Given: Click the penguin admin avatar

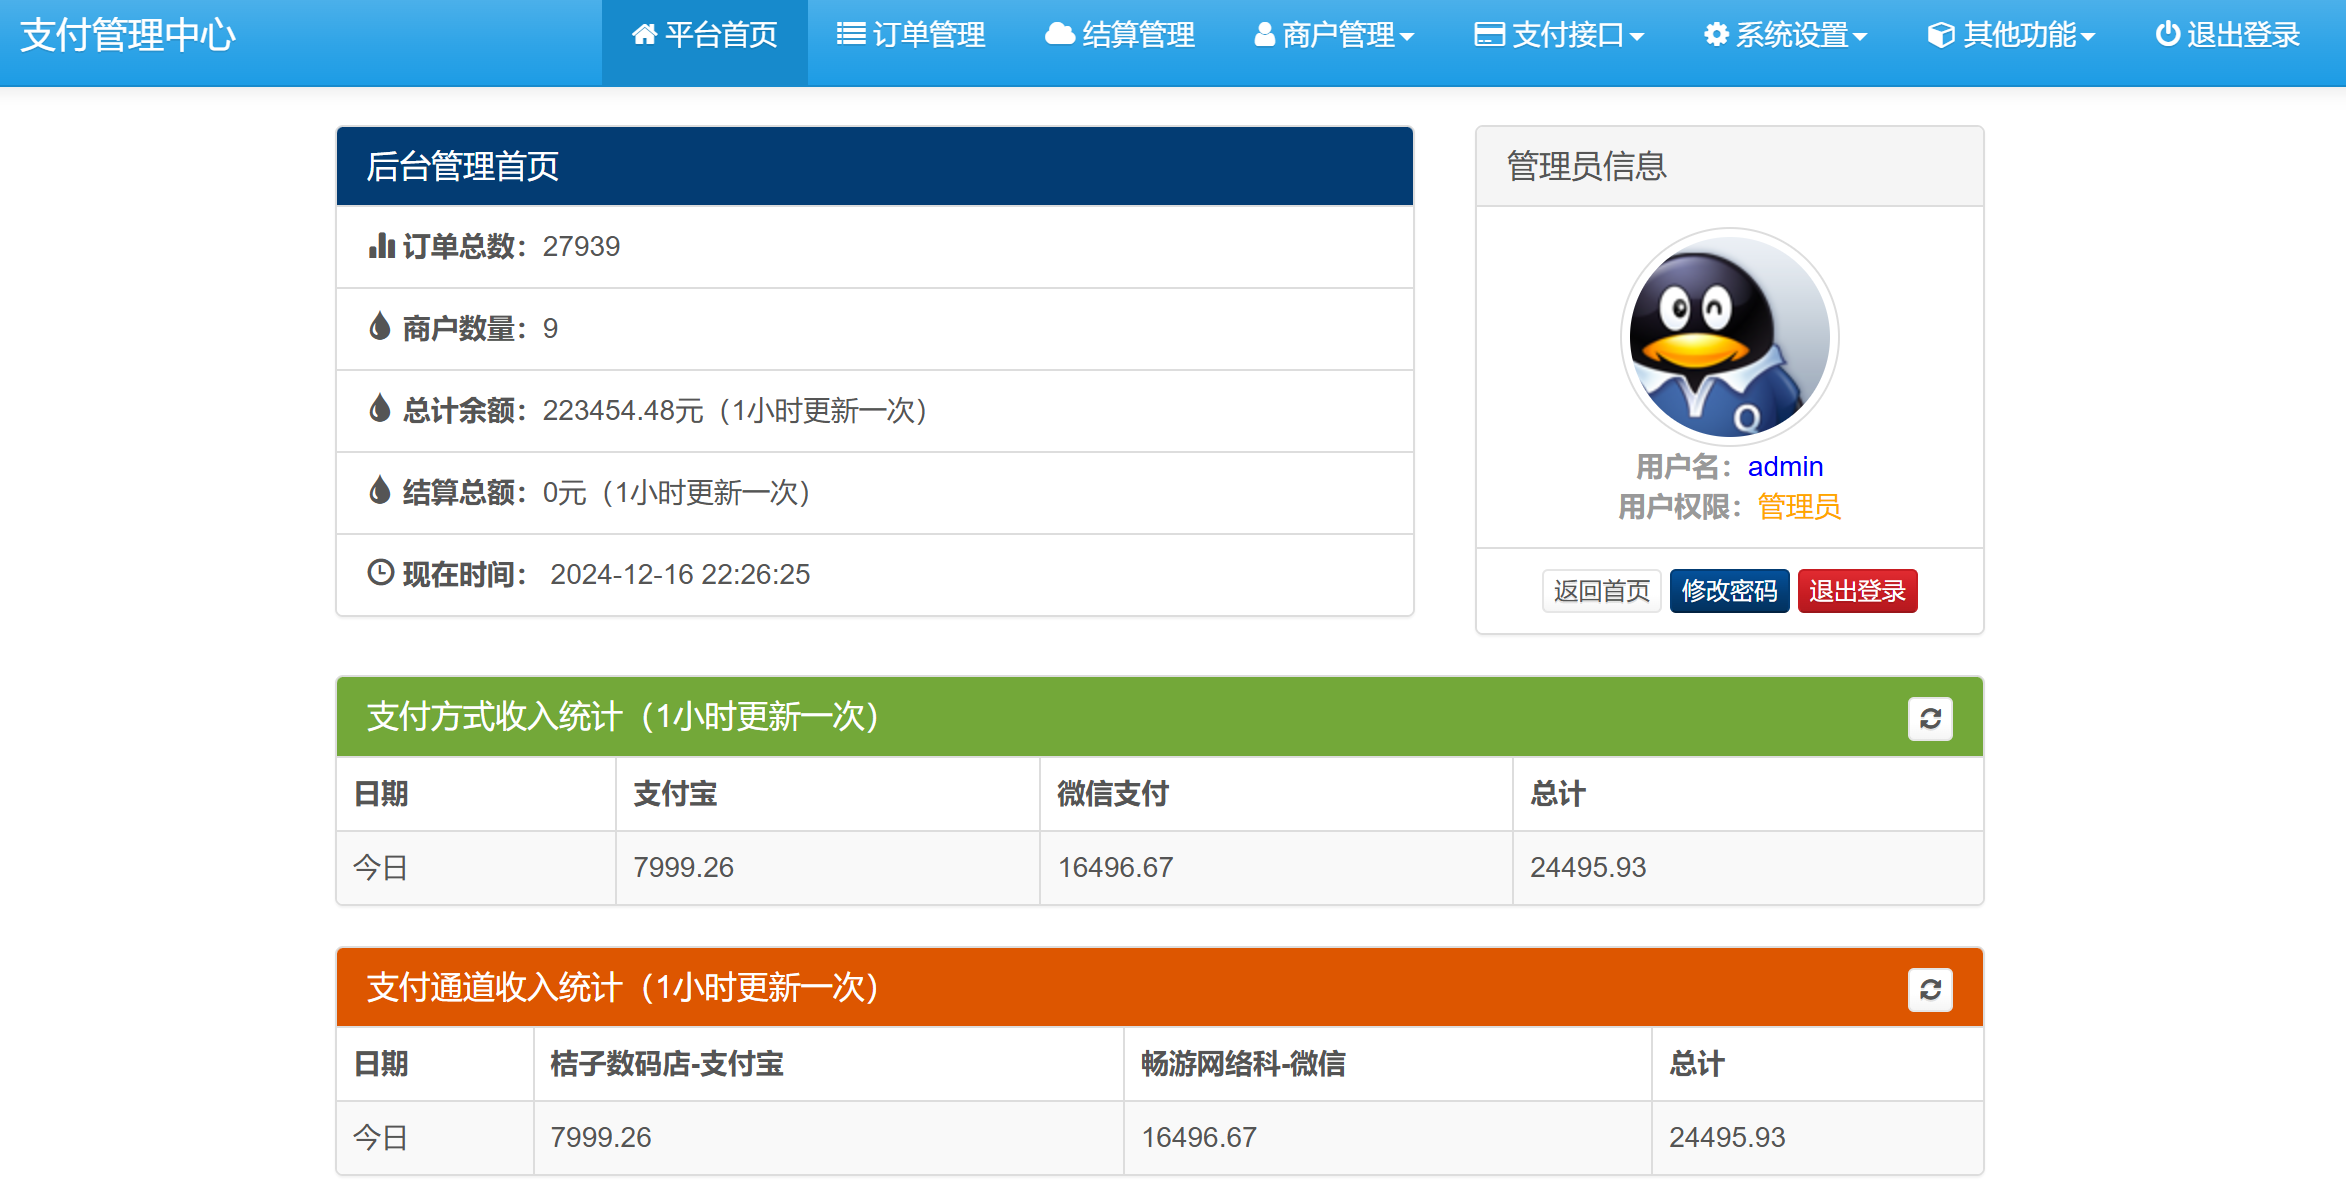Looking at the screenshot, I should click(x=1729, y=337).
